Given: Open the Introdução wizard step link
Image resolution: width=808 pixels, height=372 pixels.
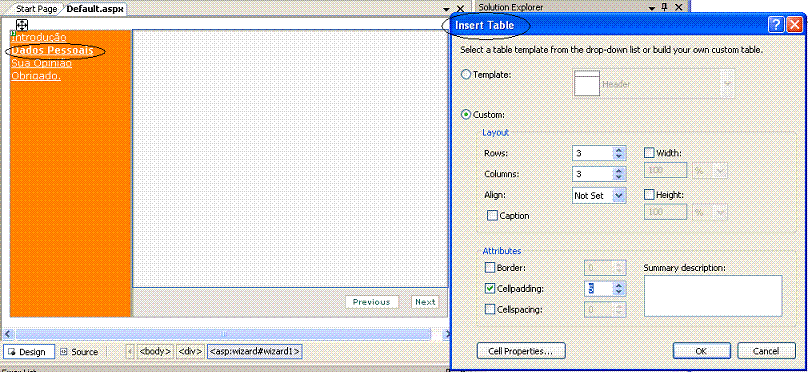Looking at the screenshot, I should (39, 37).
